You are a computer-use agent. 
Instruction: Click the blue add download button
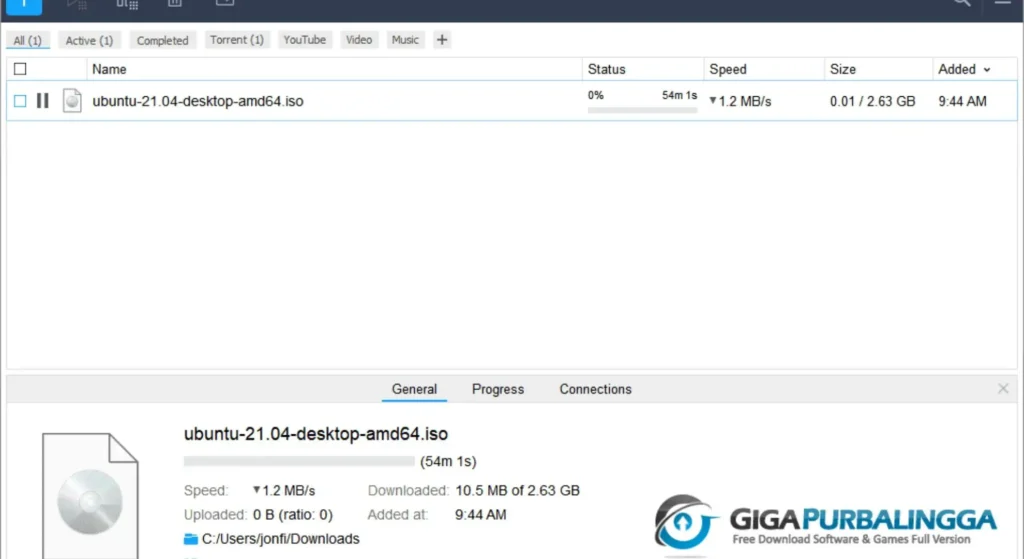24,6
